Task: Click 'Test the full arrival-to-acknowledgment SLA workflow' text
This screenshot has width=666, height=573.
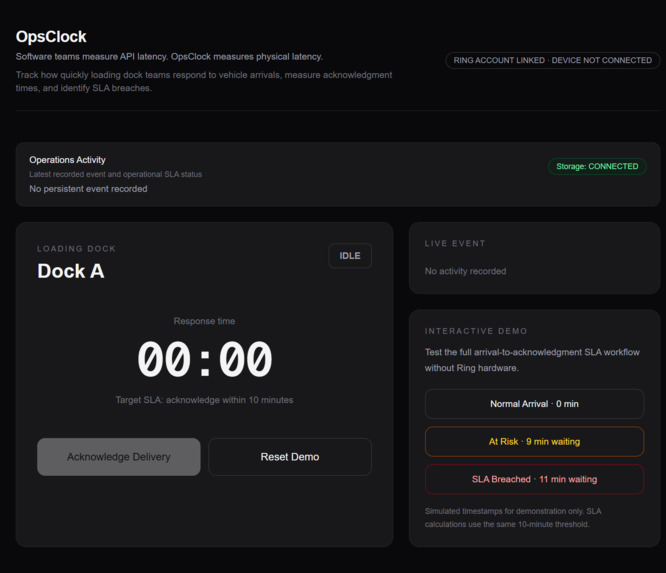Action: click(532, 360)
